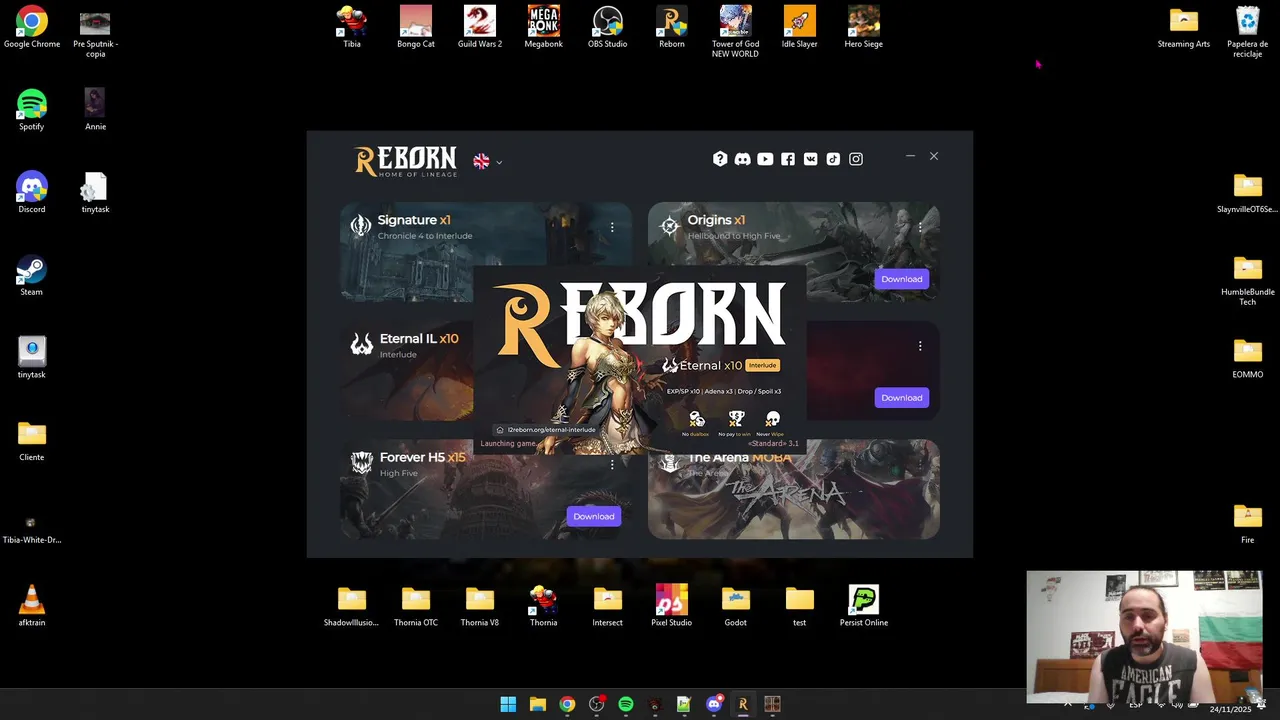Screen dimensions: 1280x720
Task: Open three-dot menu on Forever H5 x15 card
Action: pyautogui.click(x=612, y=464)
